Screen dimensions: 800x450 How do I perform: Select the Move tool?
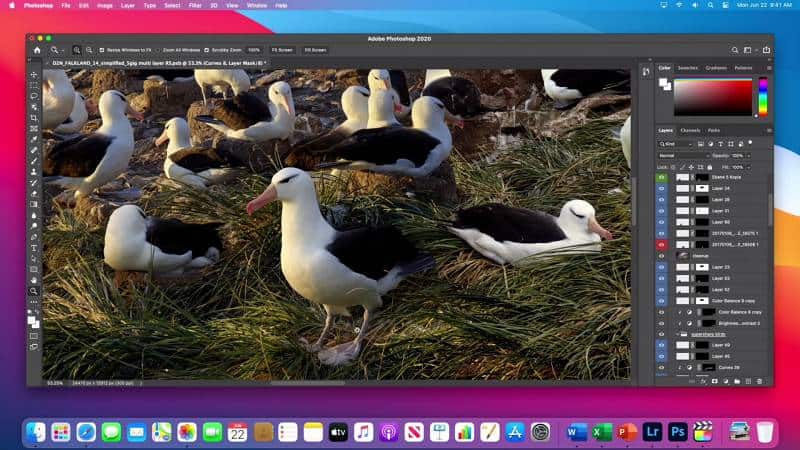pyautogui.click(x=34, y=74)
